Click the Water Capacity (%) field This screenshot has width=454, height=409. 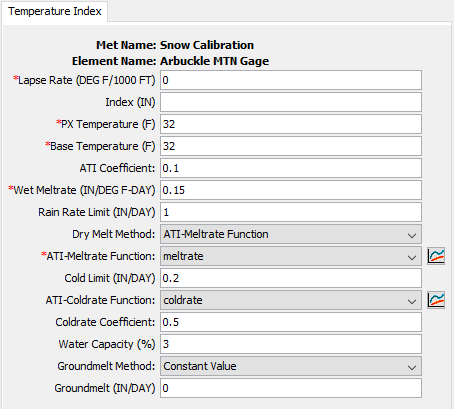[x=291, y=344]
